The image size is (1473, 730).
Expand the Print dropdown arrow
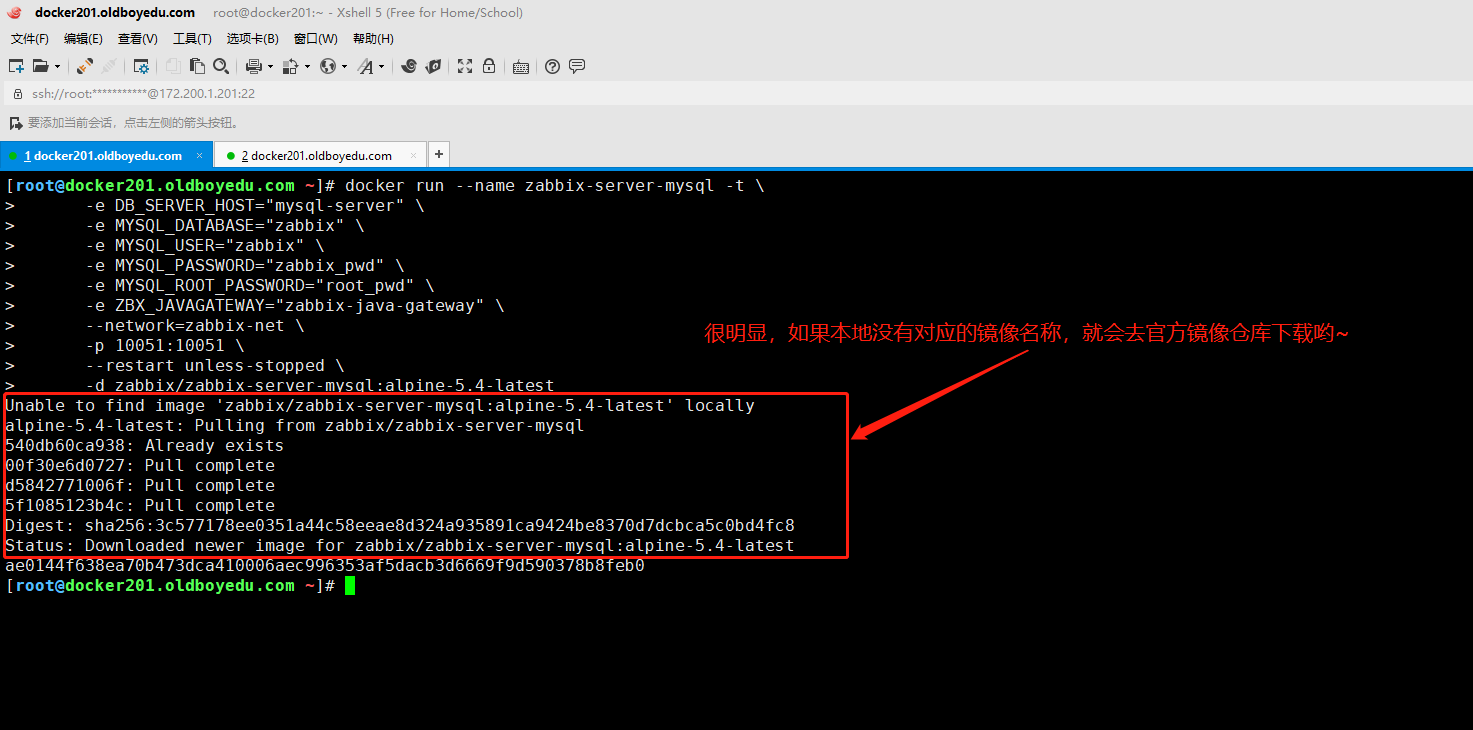pos(270,67)
